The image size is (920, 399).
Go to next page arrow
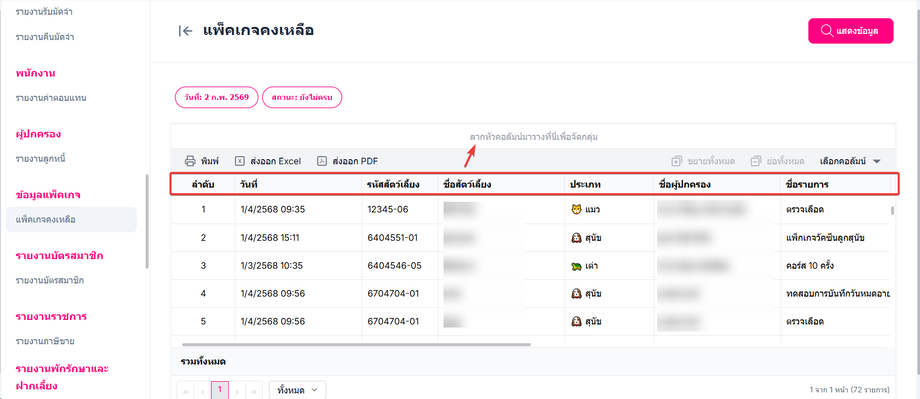237,390
